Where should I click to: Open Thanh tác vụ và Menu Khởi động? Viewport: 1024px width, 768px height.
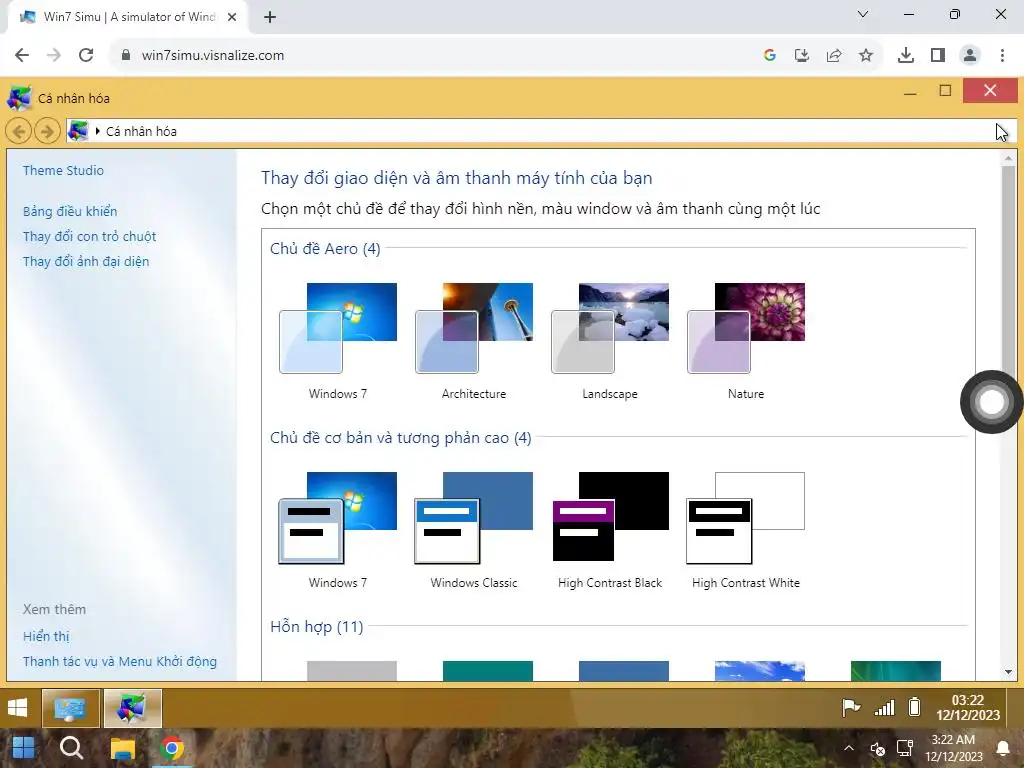click(120, 662)
